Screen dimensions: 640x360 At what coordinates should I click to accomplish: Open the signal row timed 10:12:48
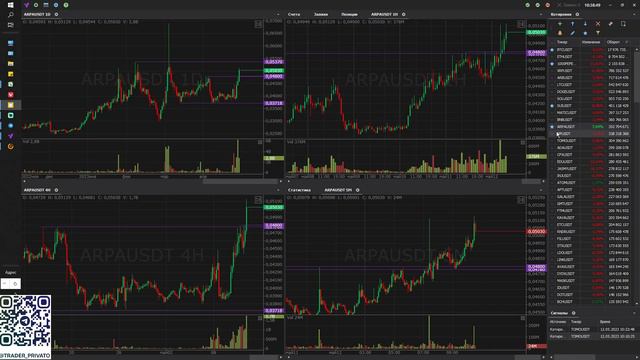coord(592,329)
